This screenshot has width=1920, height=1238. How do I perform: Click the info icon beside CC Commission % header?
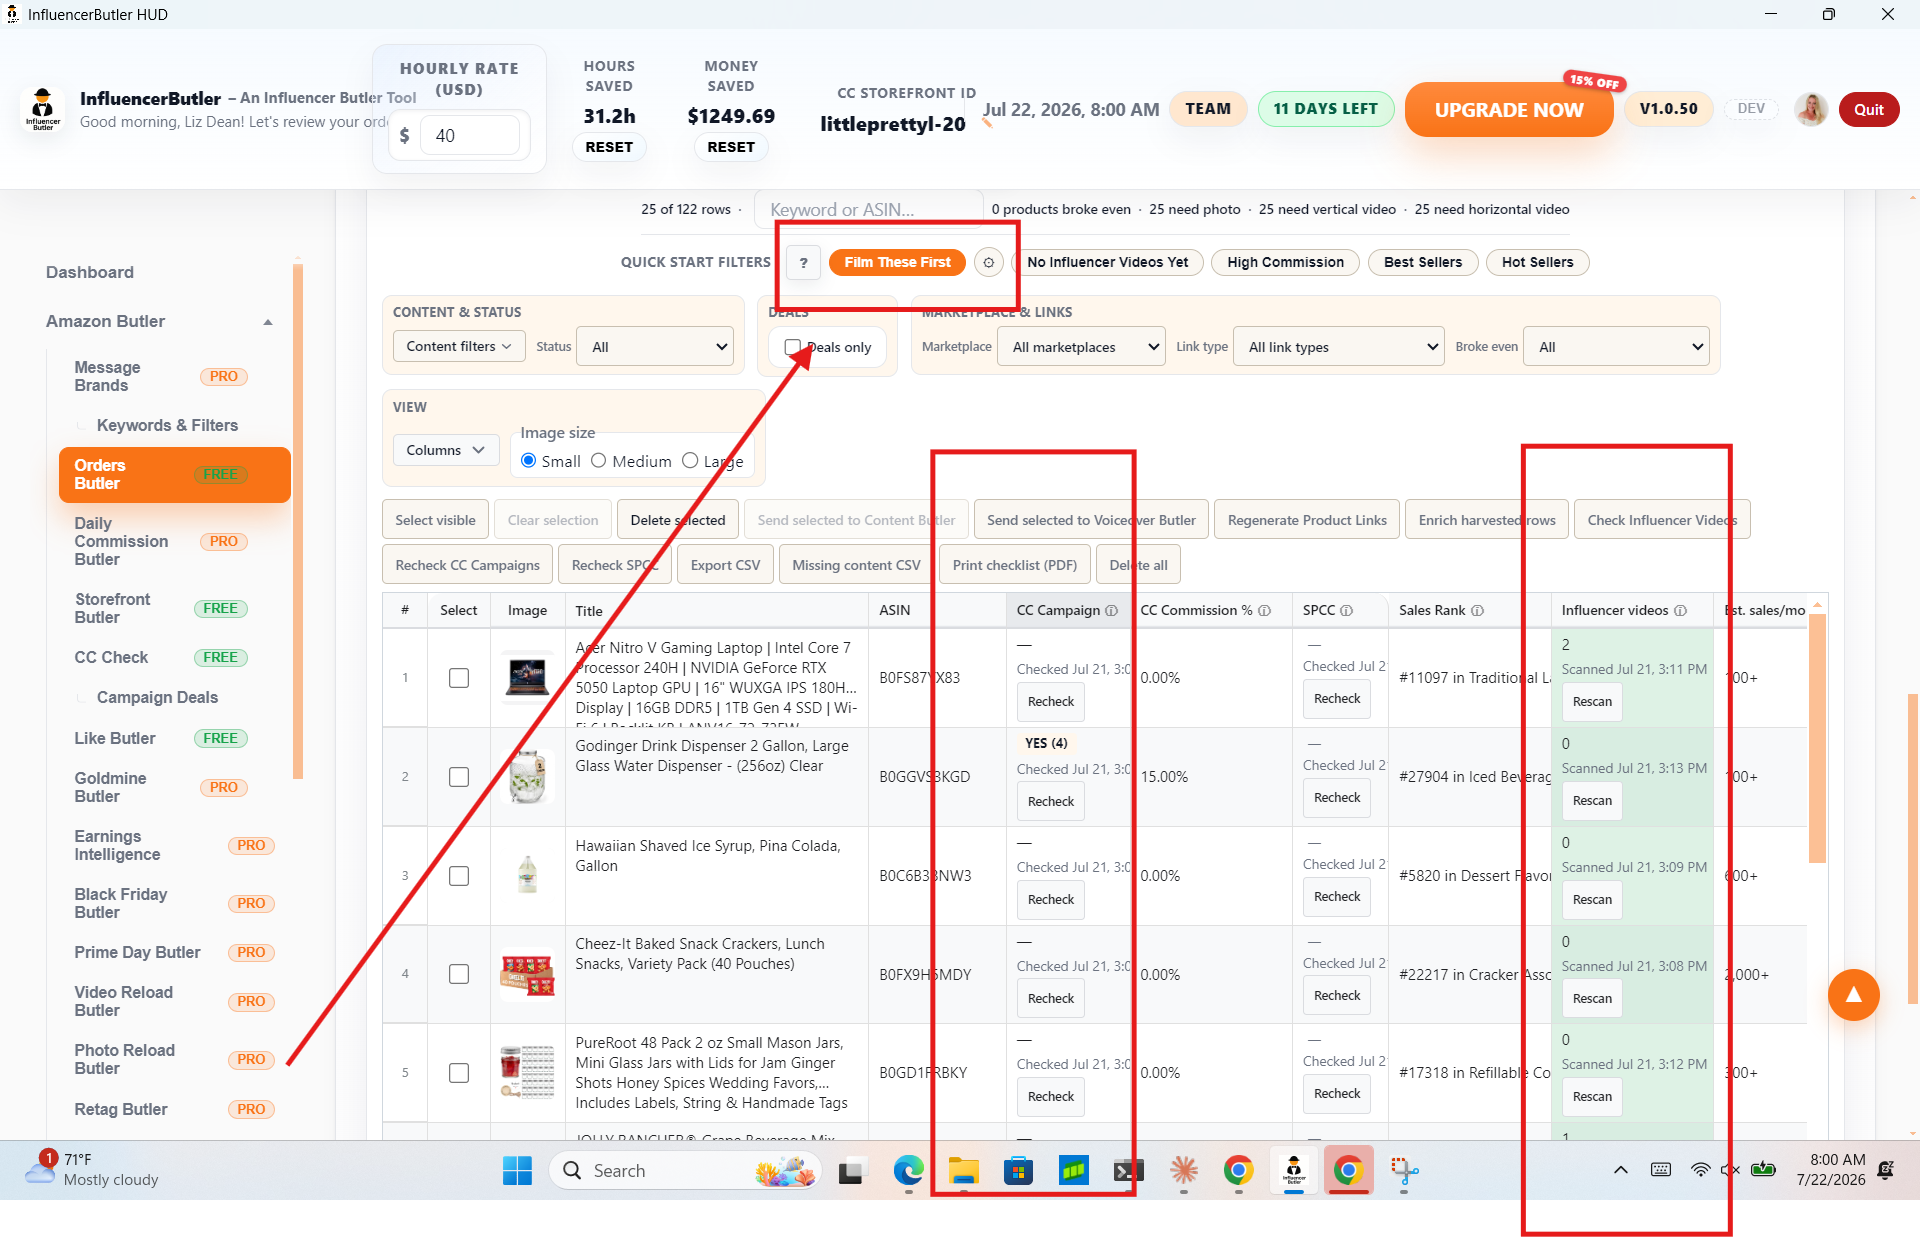[x=1264, y=610]
